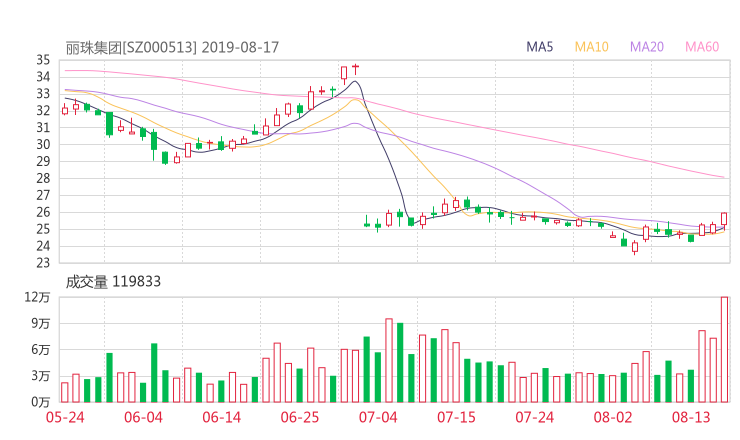Click the 成交量 119833 volume label
740x440 pixels.
113,282
